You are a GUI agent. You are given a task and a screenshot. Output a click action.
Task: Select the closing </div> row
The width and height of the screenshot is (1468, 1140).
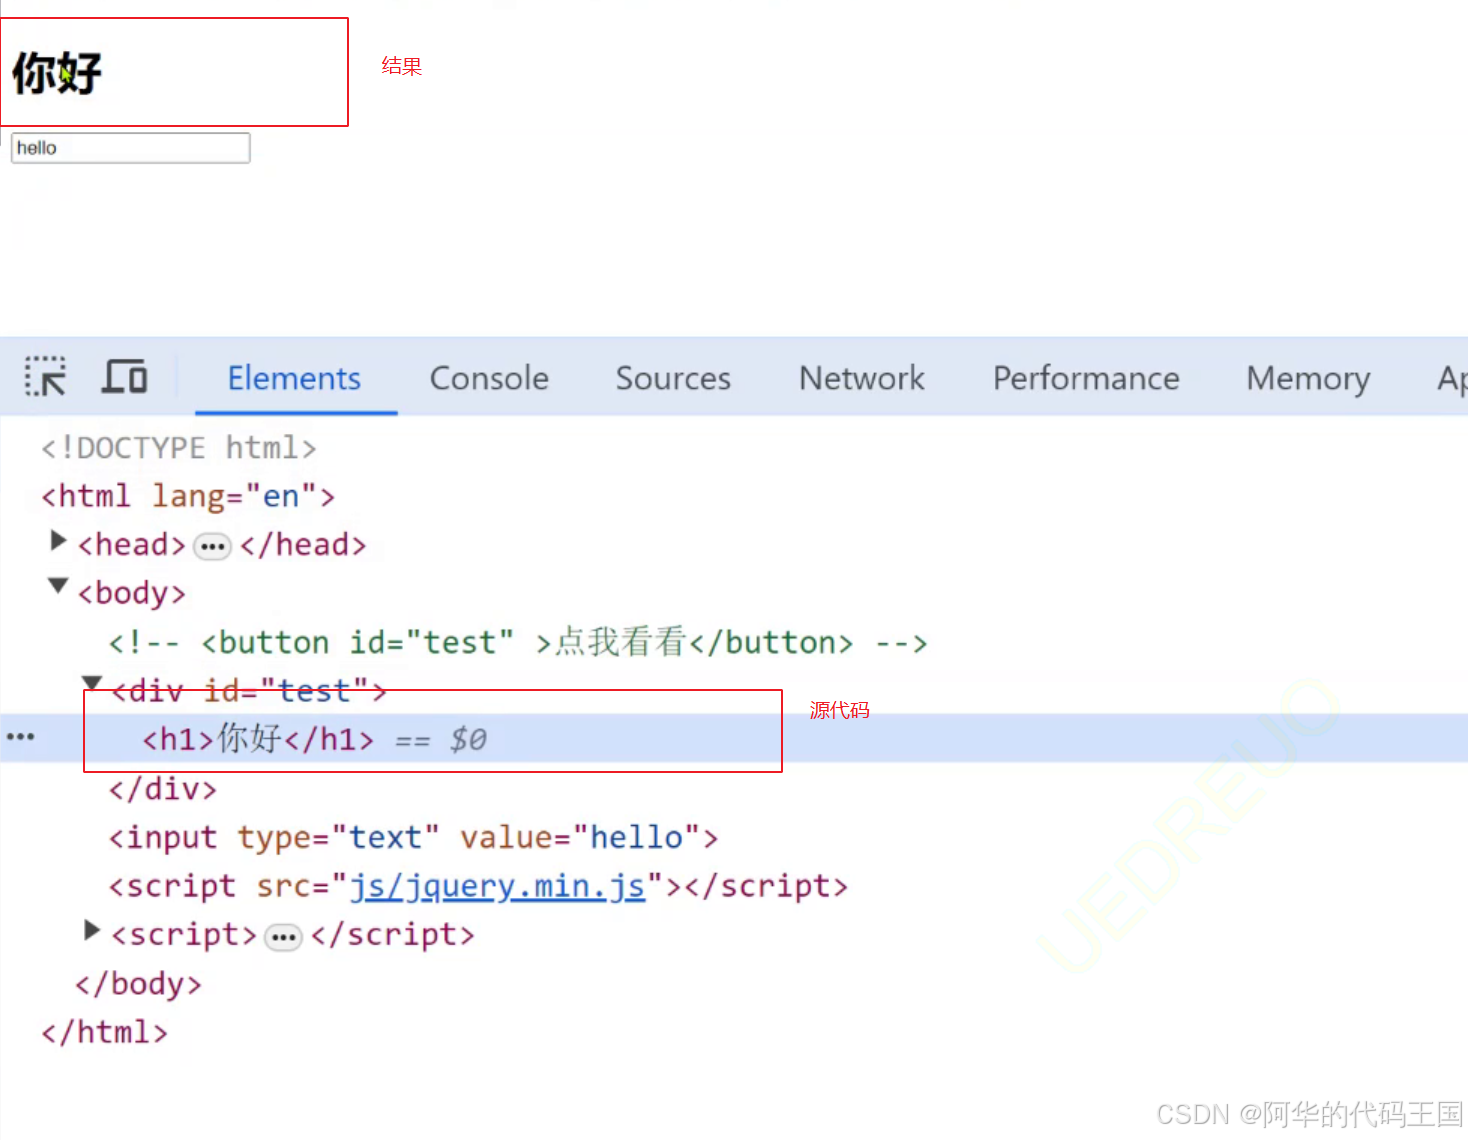point(162,789)
